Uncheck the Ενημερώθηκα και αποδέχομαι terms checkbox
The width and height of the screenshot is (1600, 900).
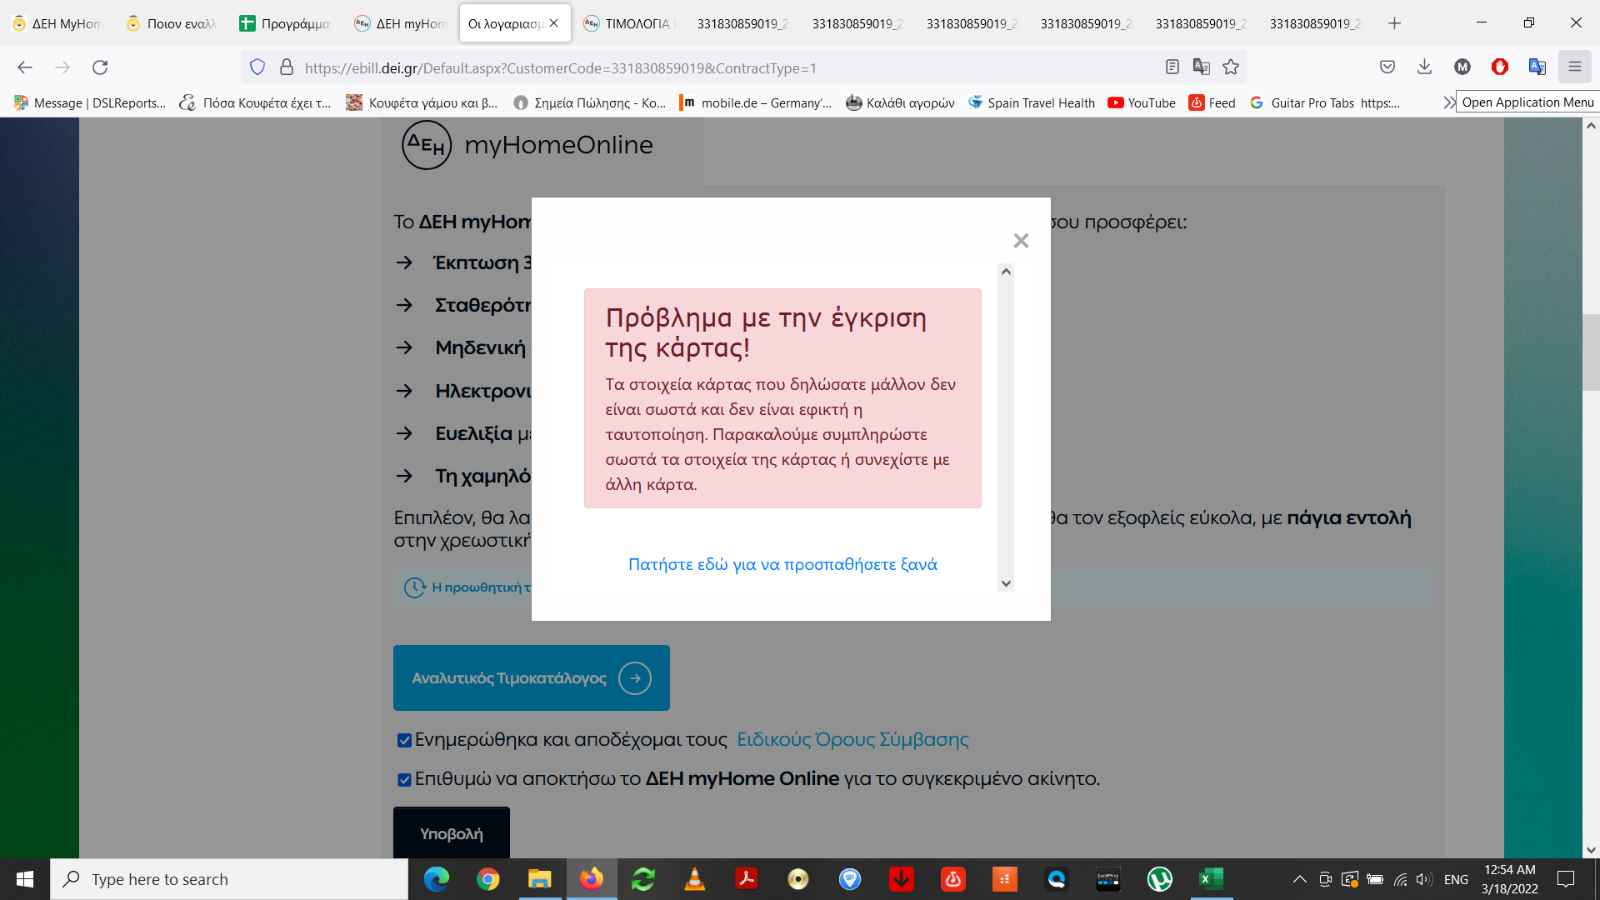pos(404,740)
